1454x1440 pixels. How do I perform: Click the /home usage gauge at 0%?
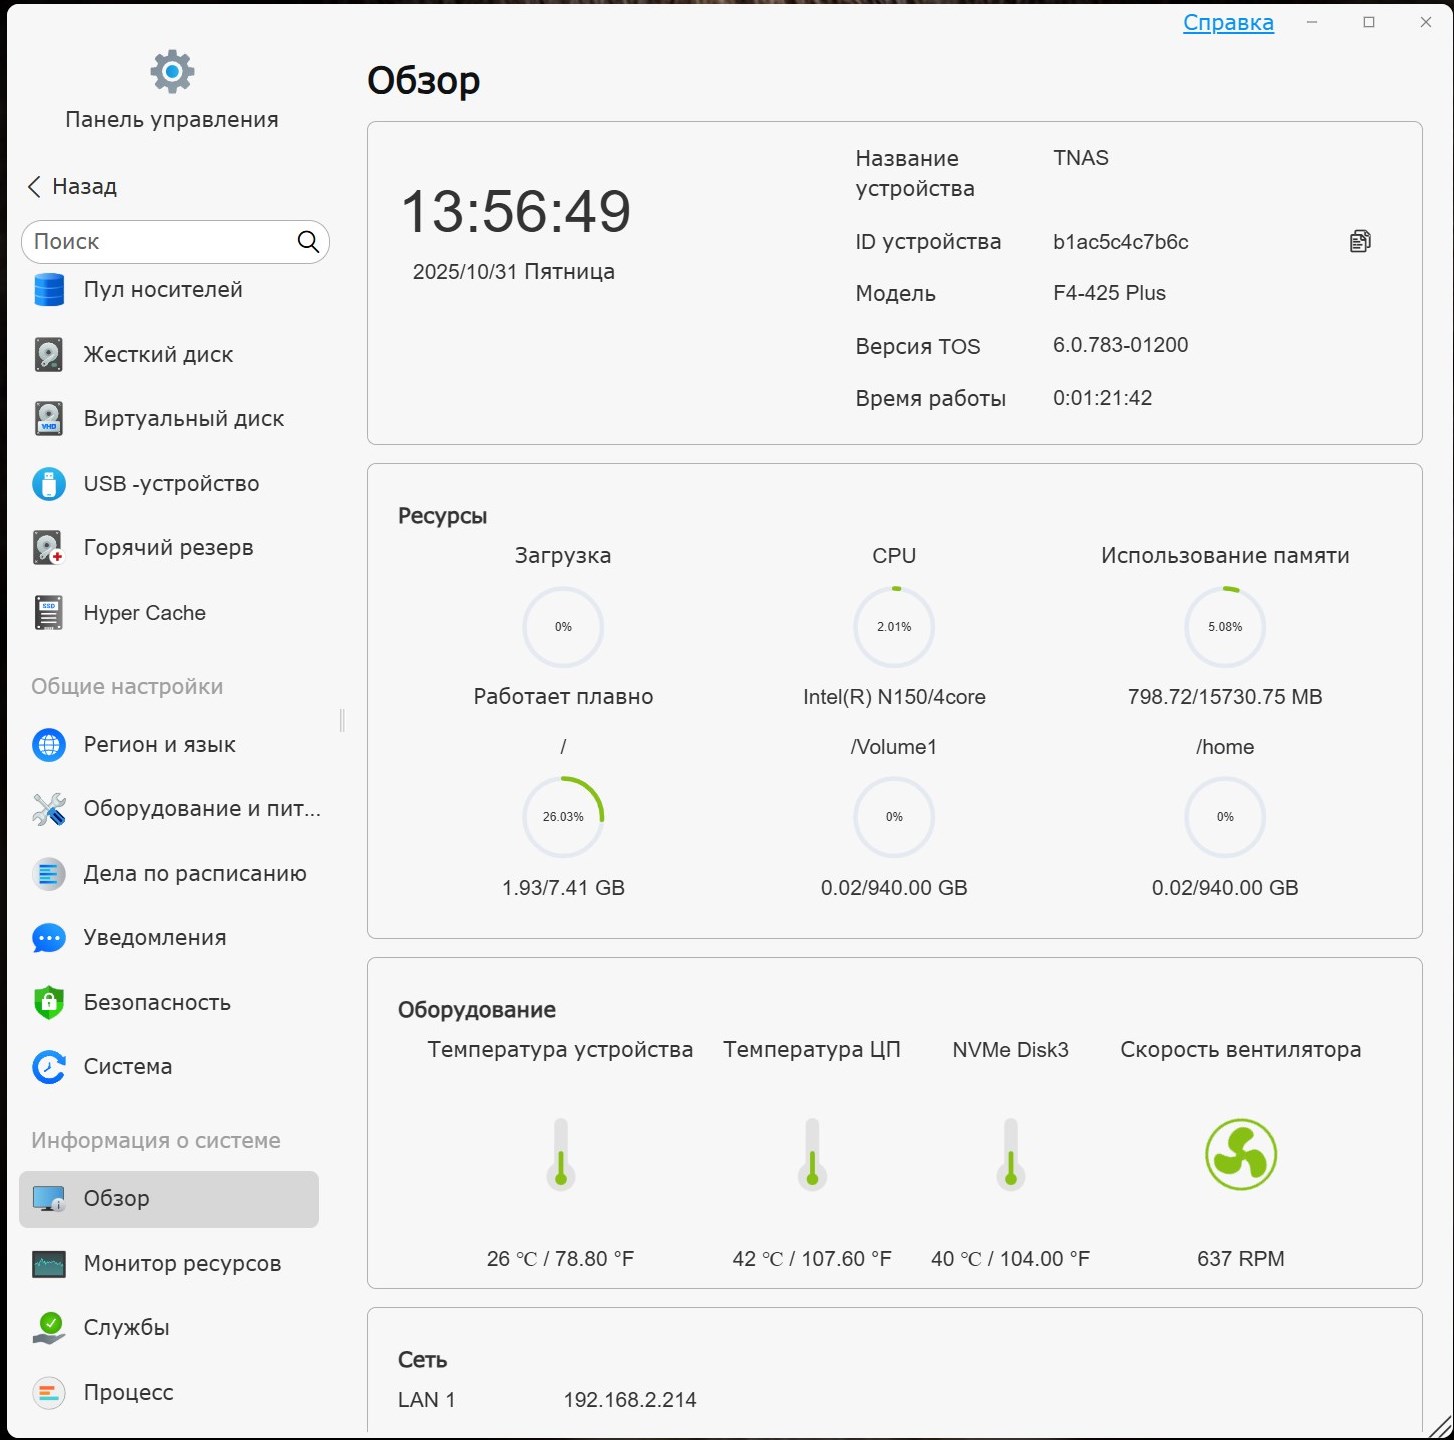coord(1225,817)
